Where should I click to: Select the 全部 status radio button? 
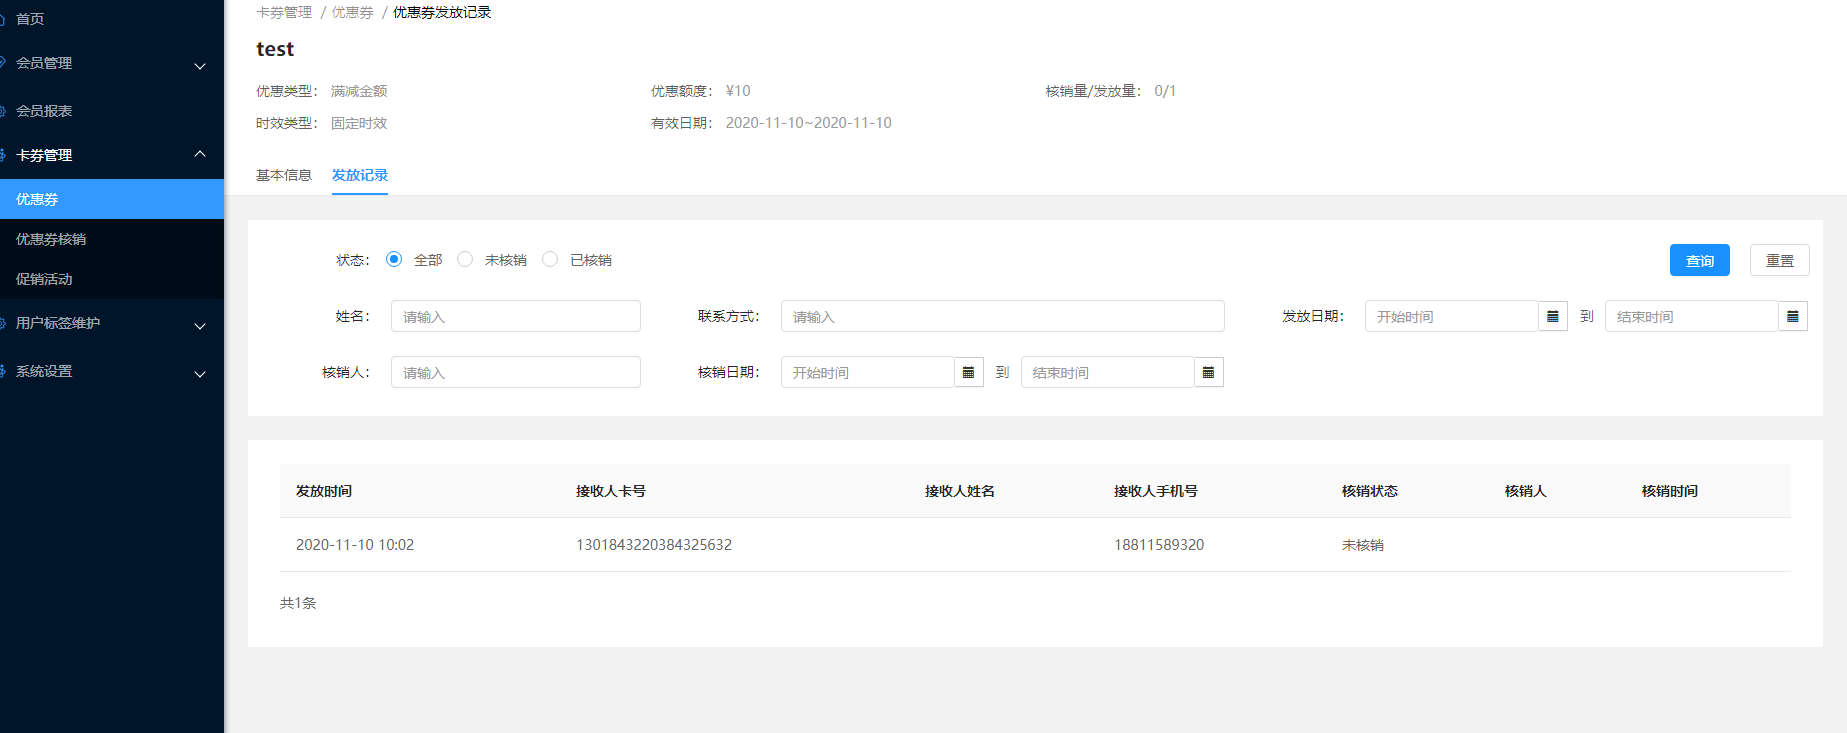(x=394, y=259)
